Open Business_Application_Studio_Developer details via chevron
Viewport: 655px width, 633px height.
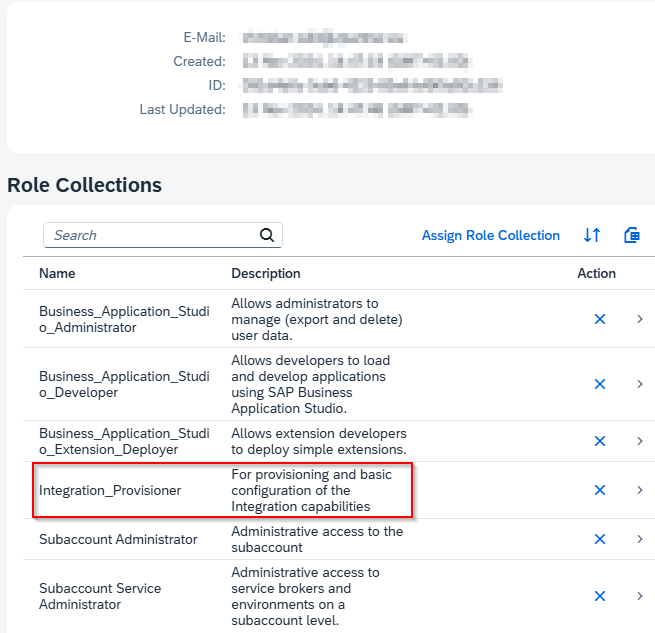(640, 384)
